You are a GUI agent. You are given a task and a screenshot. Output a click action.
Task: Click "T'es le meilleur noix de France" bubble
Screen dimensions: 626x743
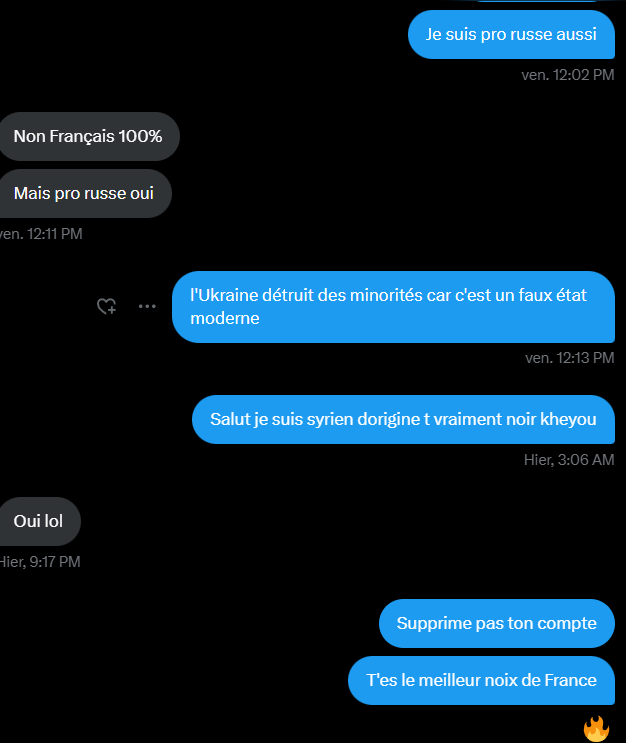click(481, 681)
